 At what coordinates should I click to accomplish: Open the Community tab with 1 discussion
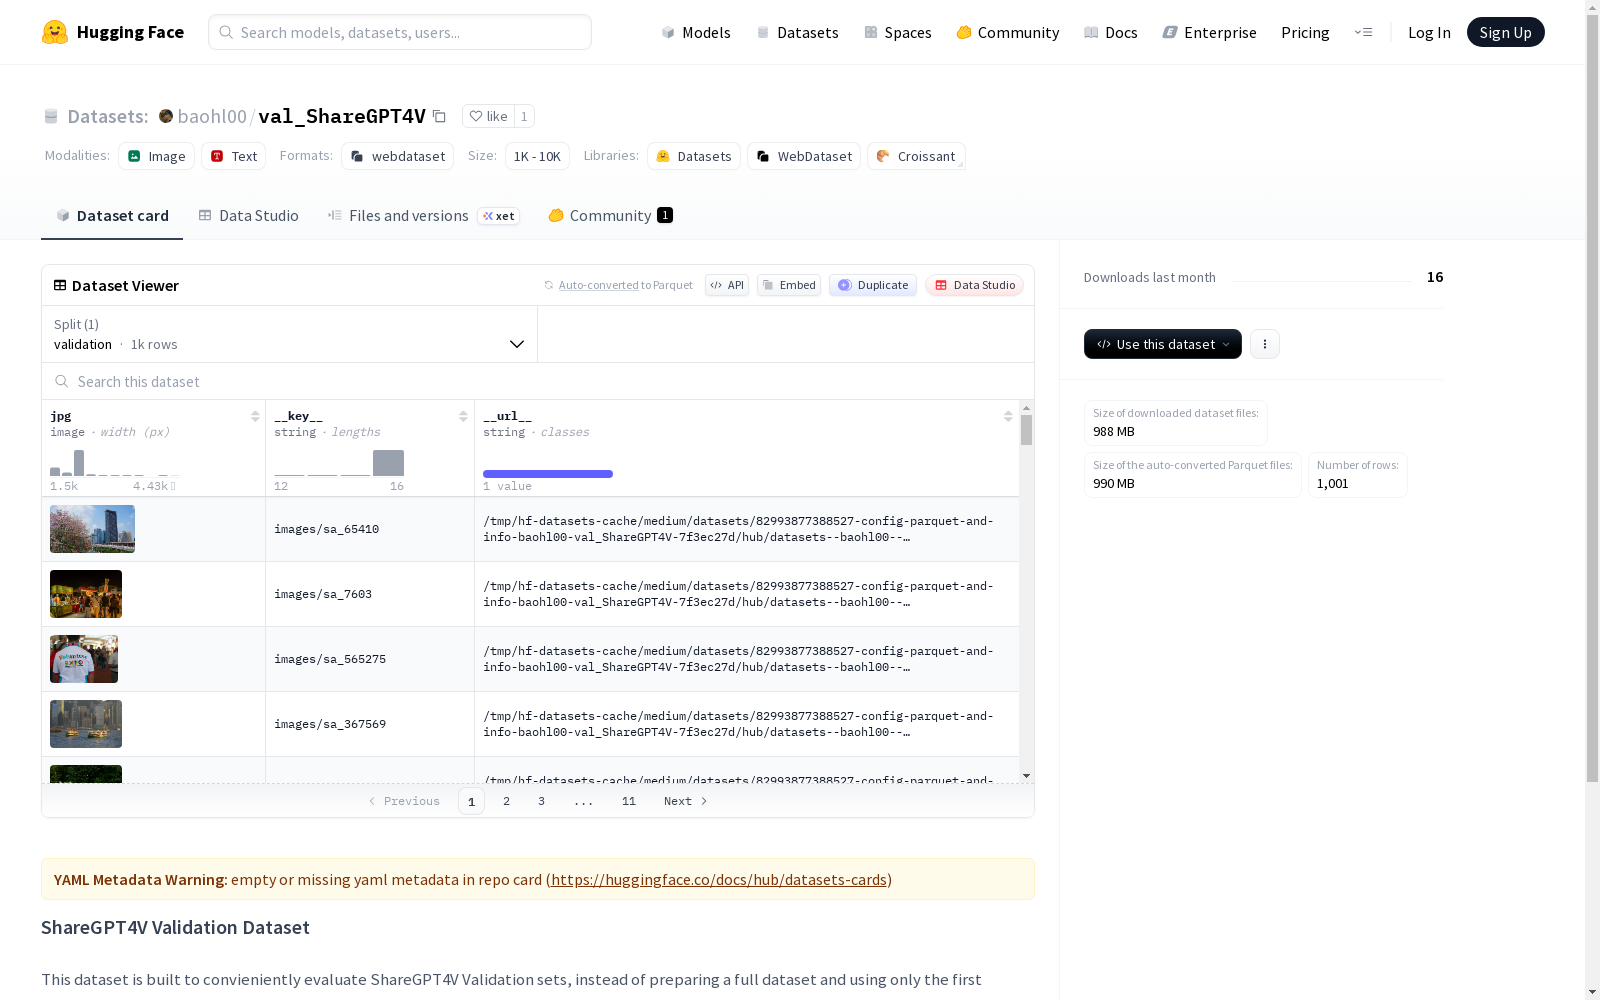point(610,216)
